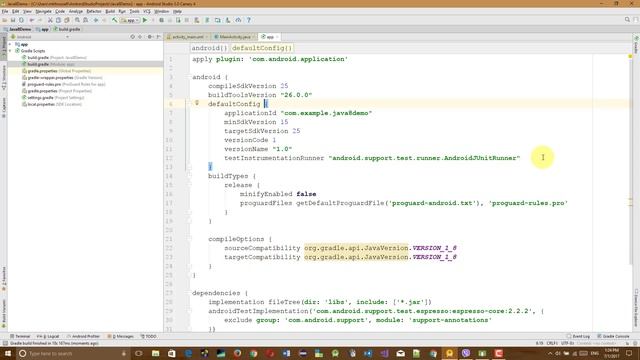Click the Cut scissors icon in toolbar
The height and width of the screenshot is (360, 640).
point(50,20)
